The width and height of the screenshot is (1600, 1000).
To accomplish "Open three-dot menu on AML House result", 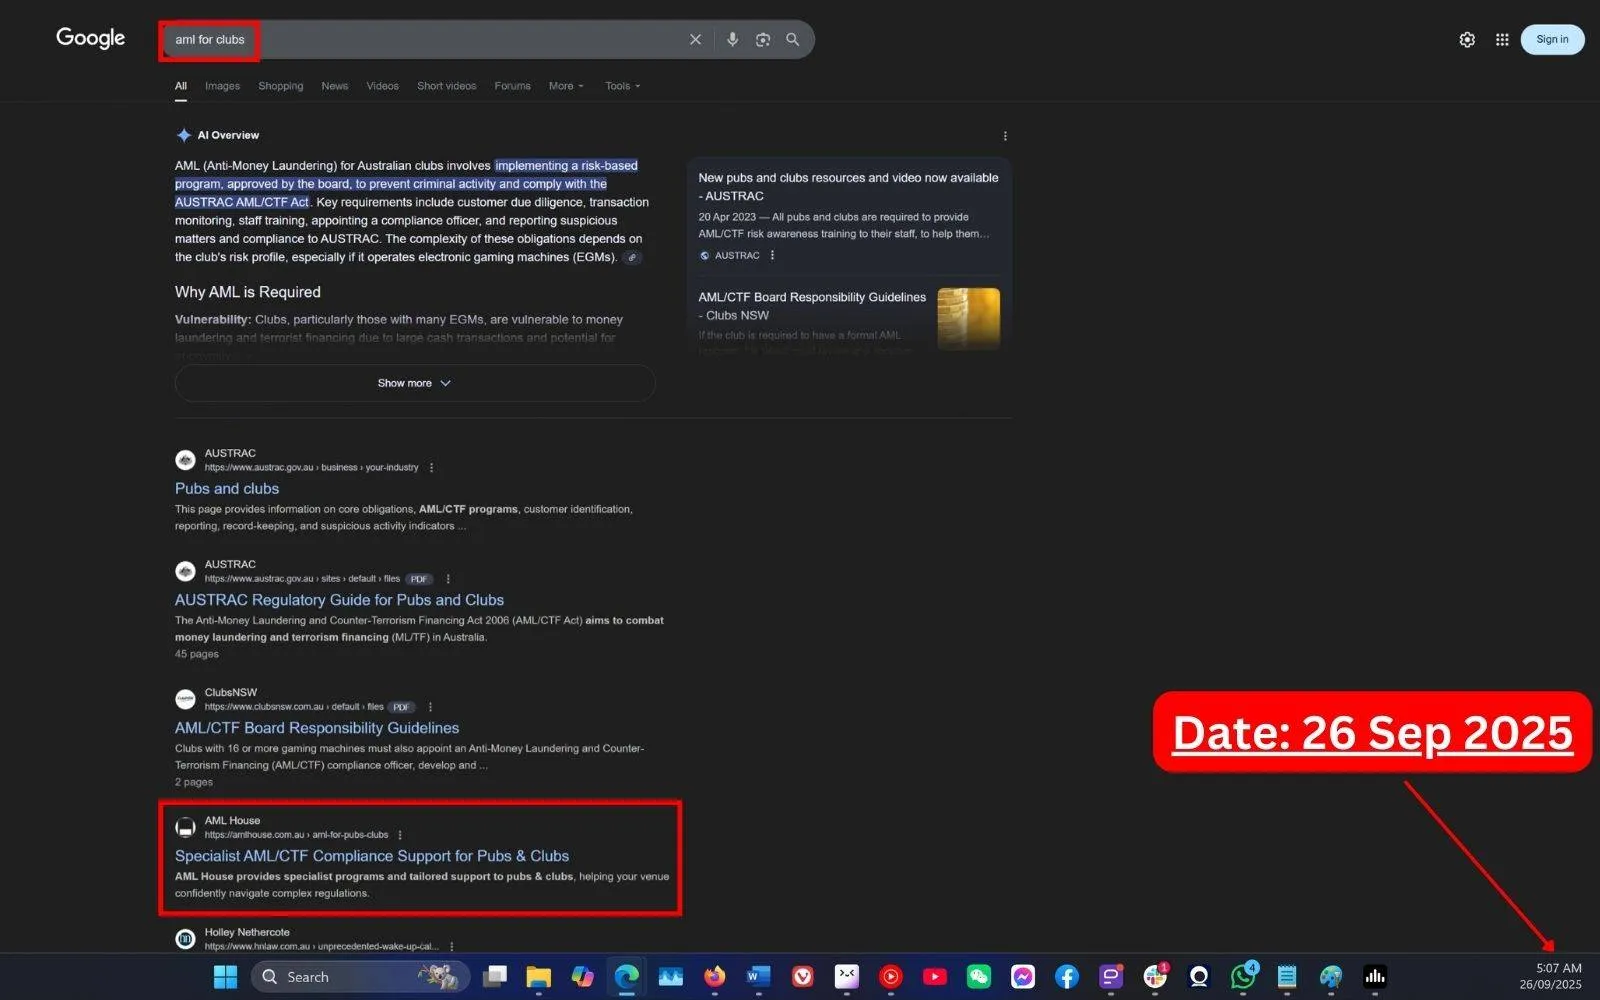I will pos(400,834).
